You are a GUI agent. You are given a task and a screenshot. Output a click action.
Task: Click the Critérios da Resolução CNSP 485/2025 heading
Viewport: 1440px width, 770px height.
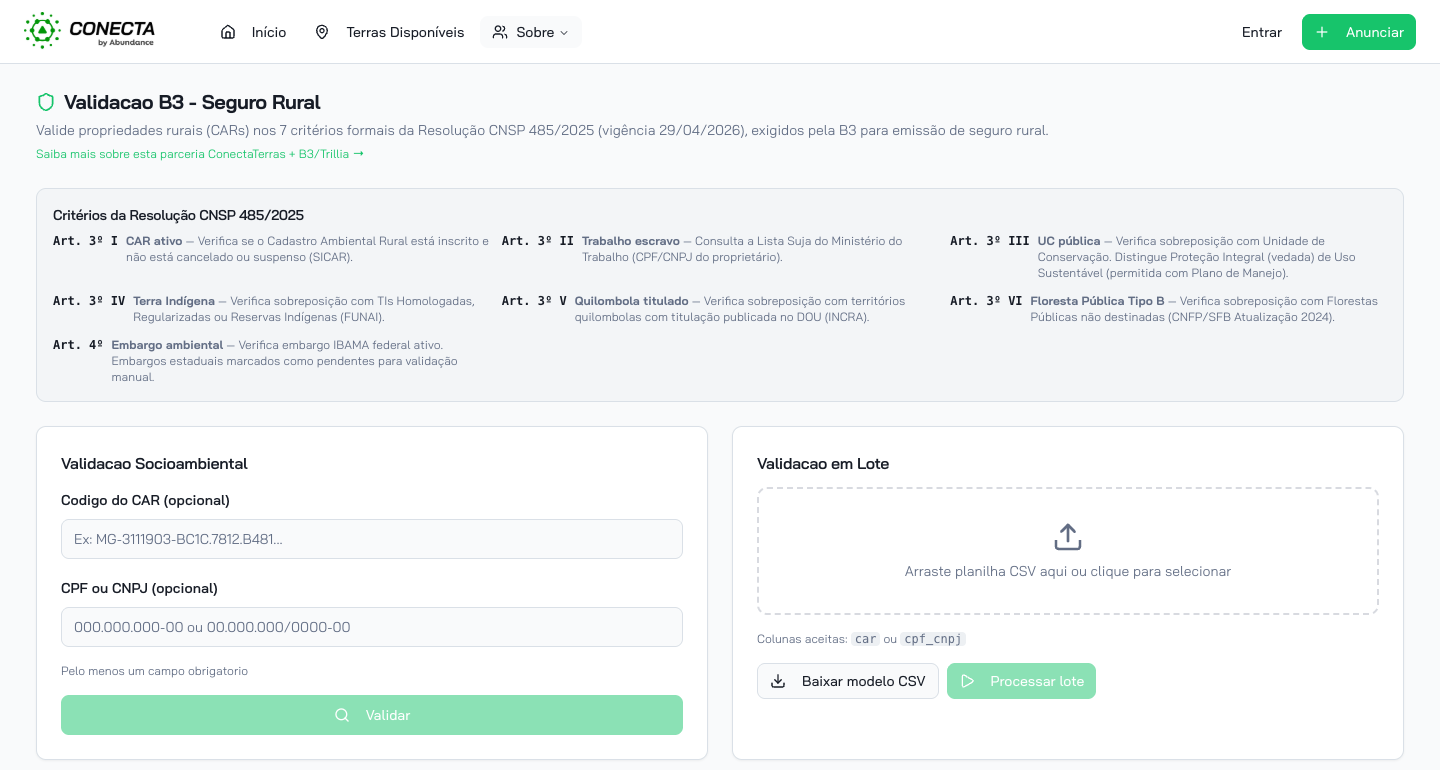178,215
